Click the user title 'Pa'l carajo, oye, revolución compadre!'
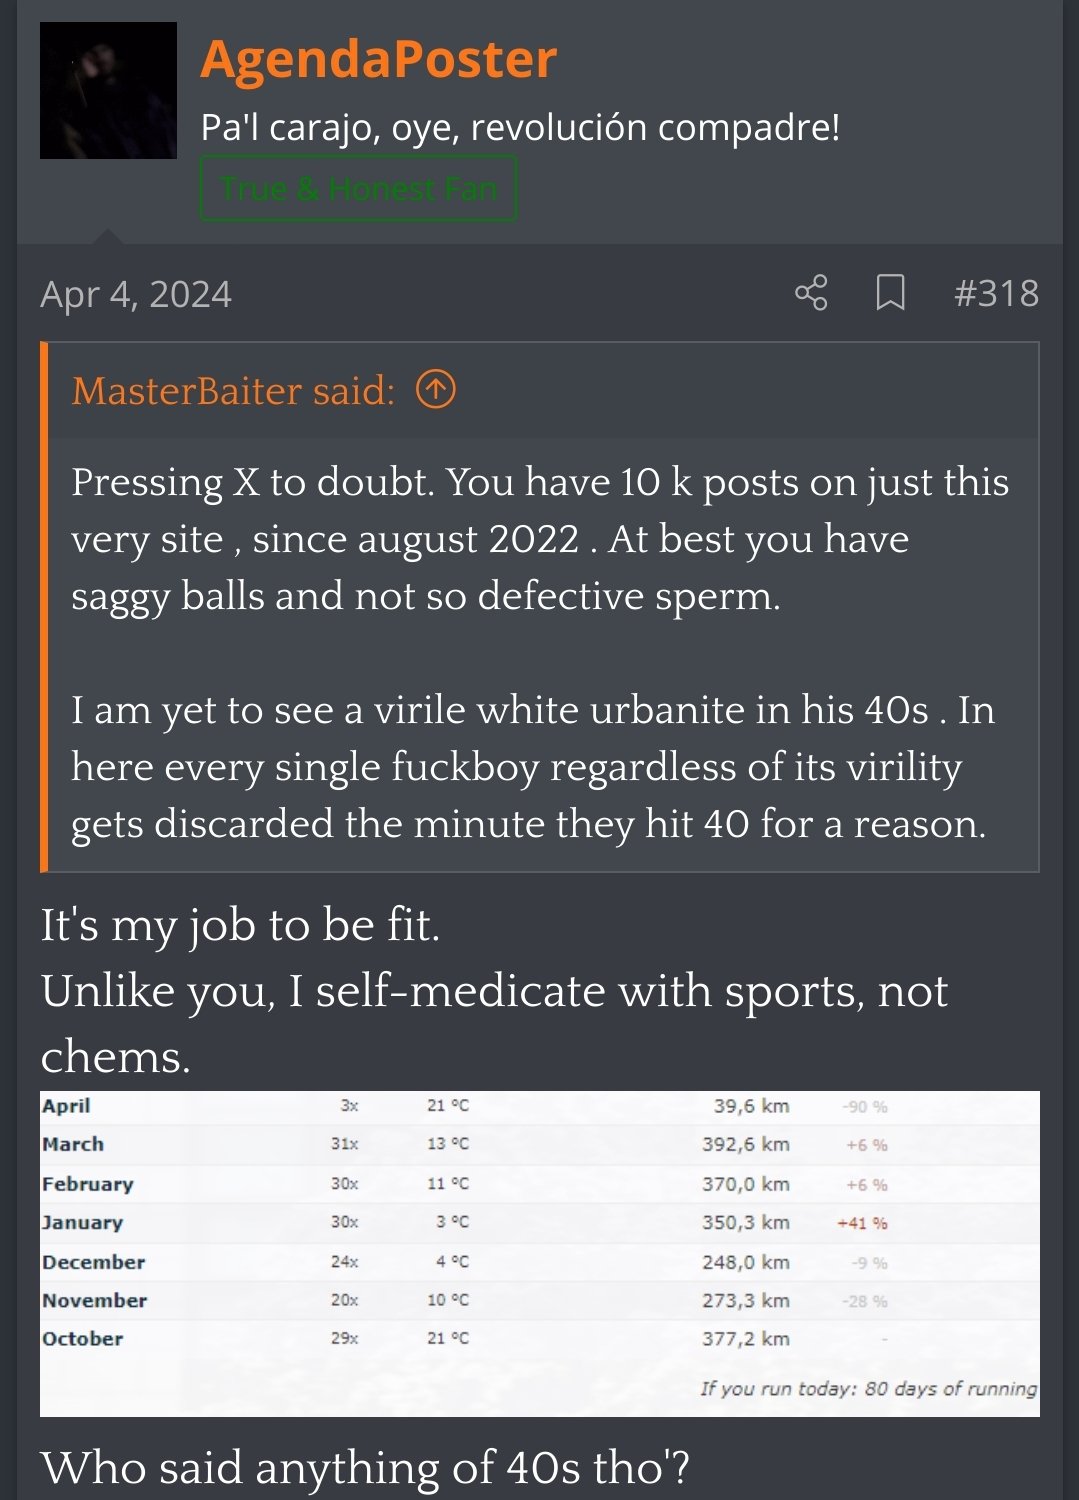 tap(520, 127)
